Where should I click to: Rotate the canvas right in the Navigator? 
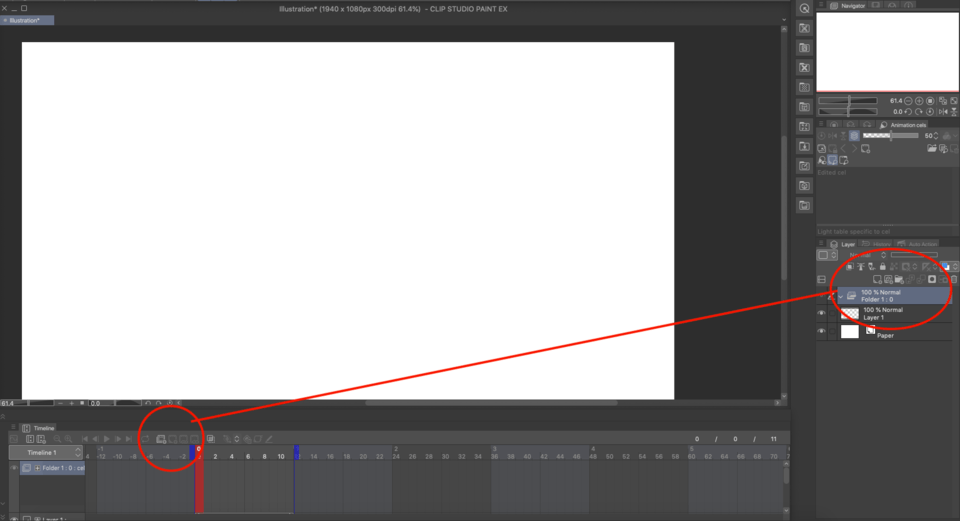[x=919, y=111]
